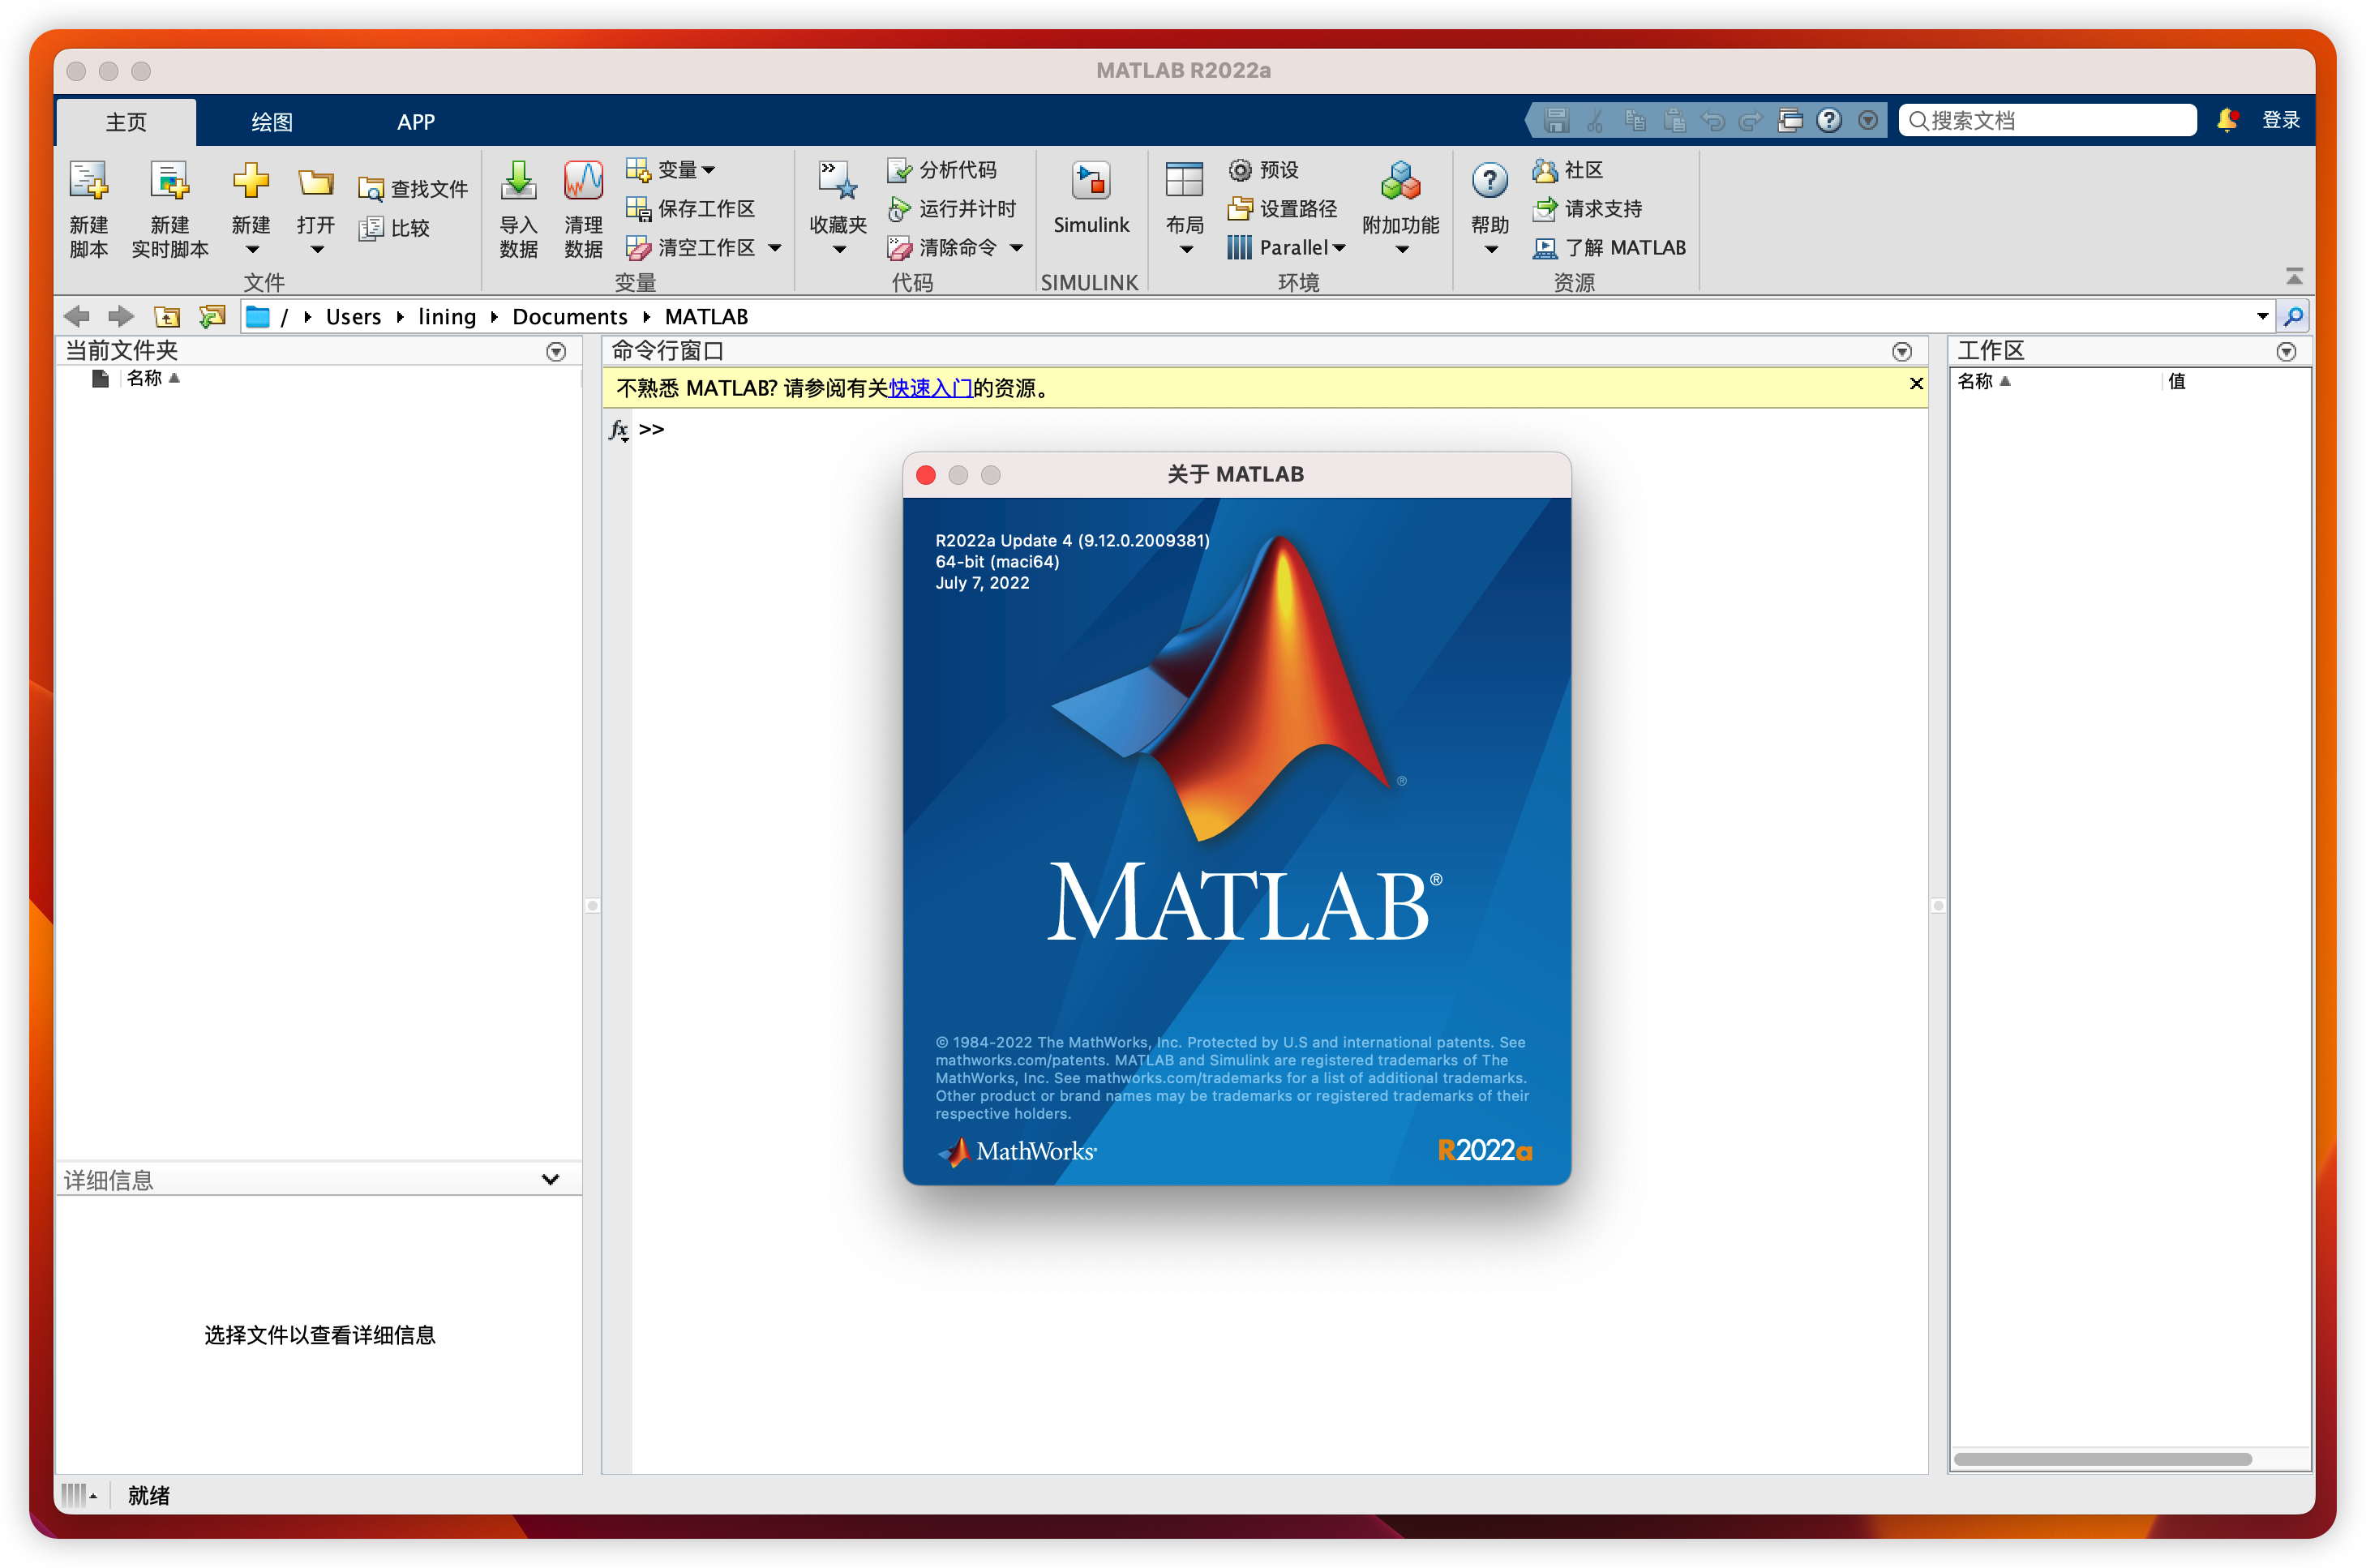Open the 当前文件夹 panel actions menu
Image resolution: width=2366 pixels, height=1568 pixels.
click(x=556, y=352)
